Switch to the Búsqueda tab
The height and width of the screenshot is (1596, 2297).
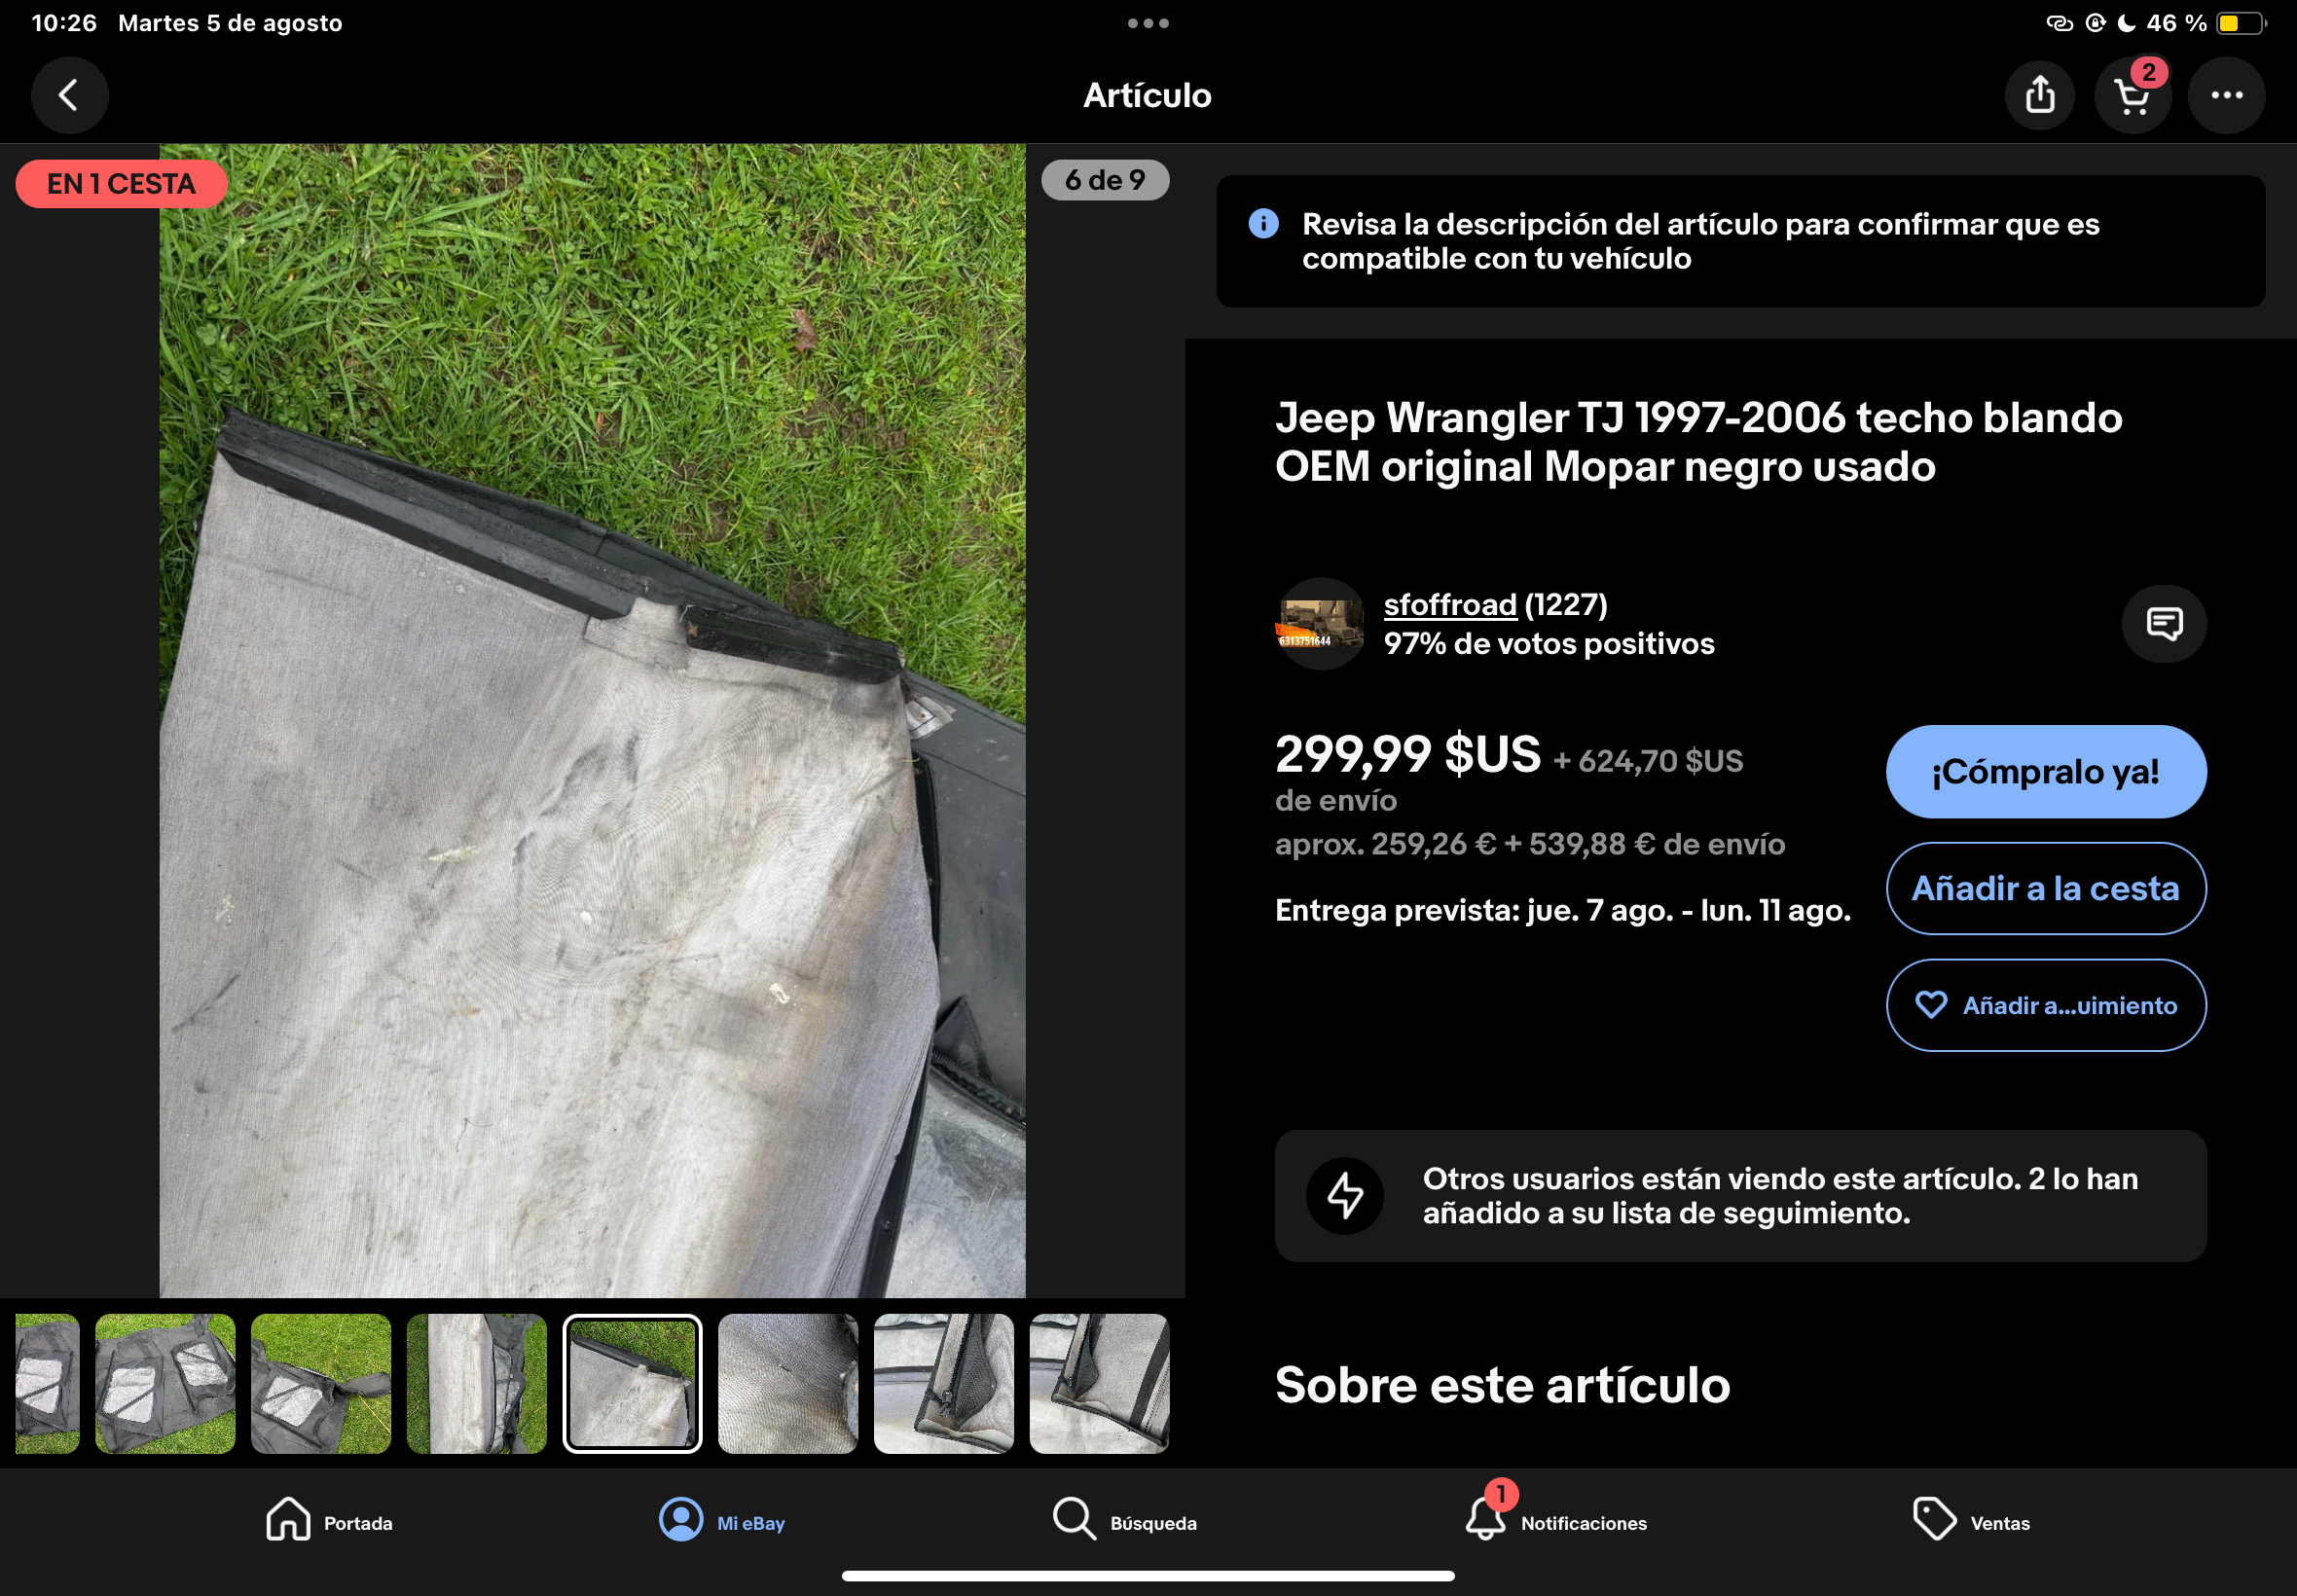point(1125,1520)
